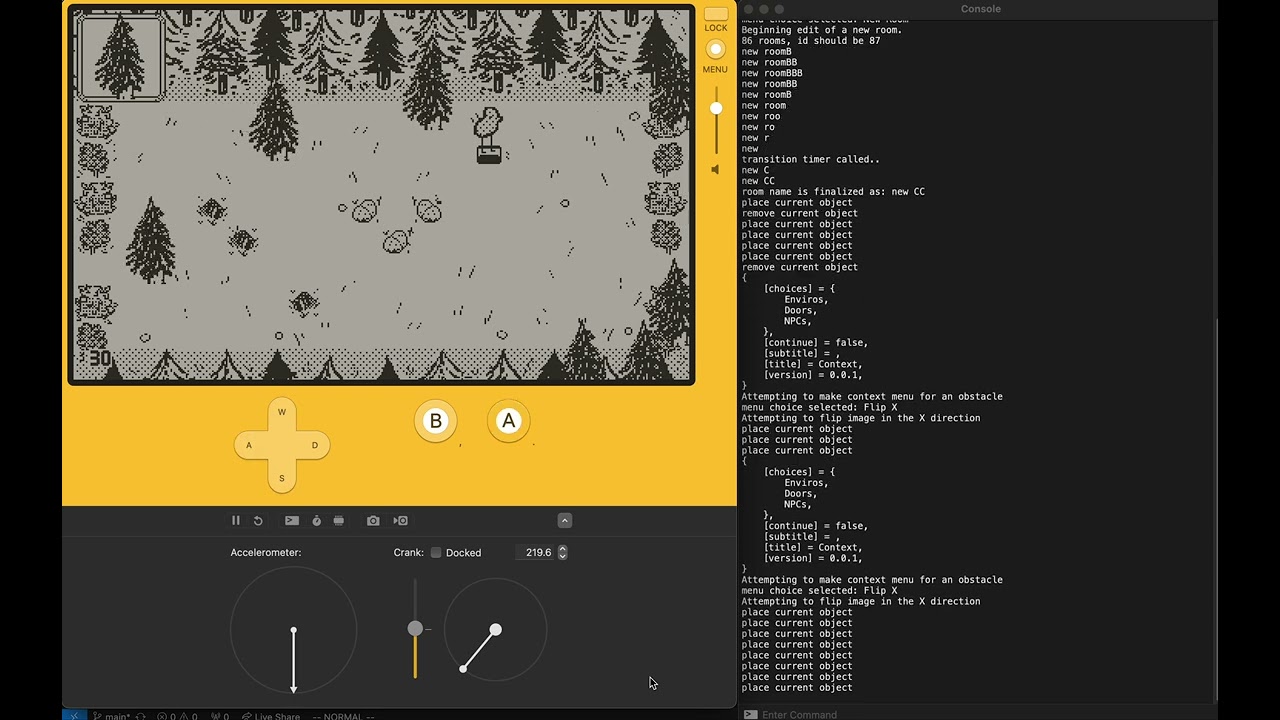Click the restart simulator icon
Screen dimensions: 1280x720
pos(258,521)
